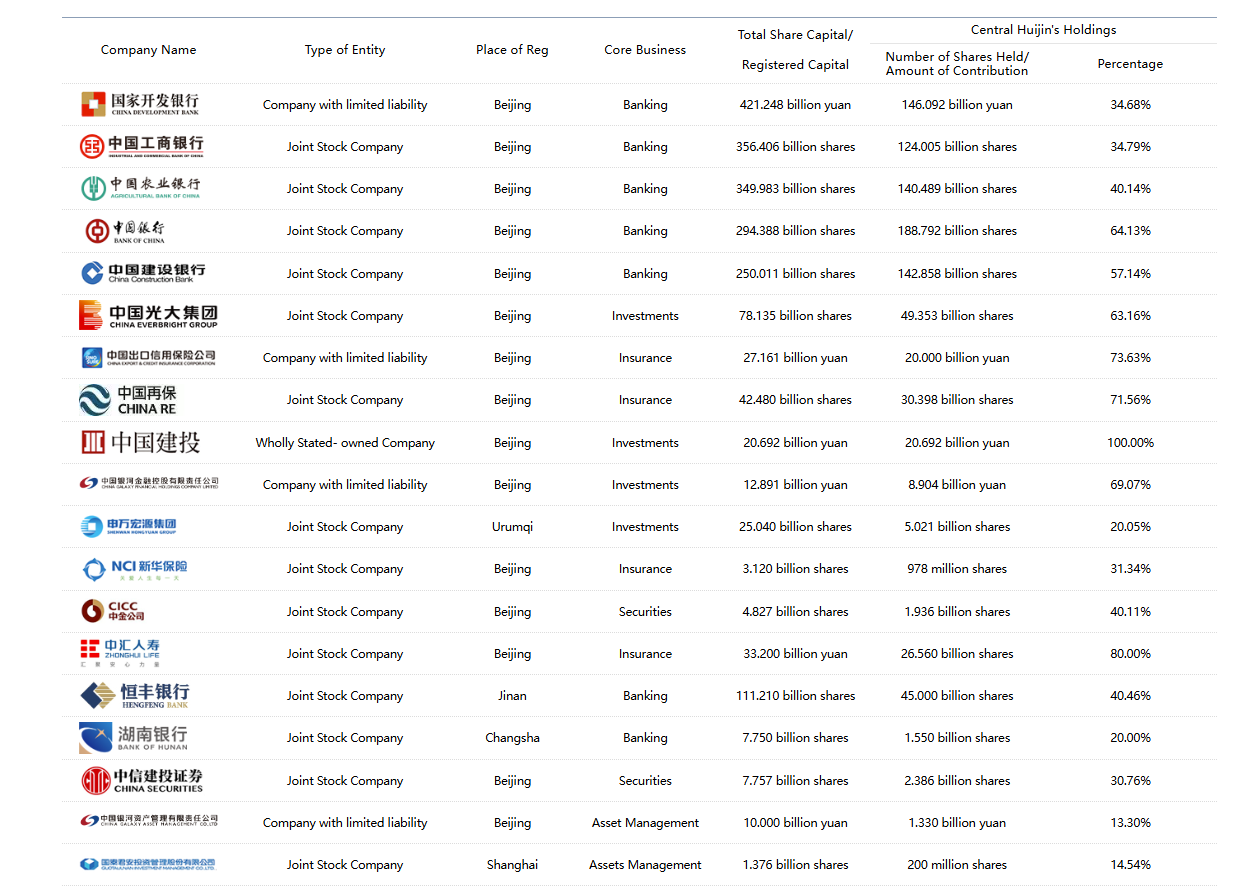
Task: Click the Company Name column header
Action: coord(148,50)
